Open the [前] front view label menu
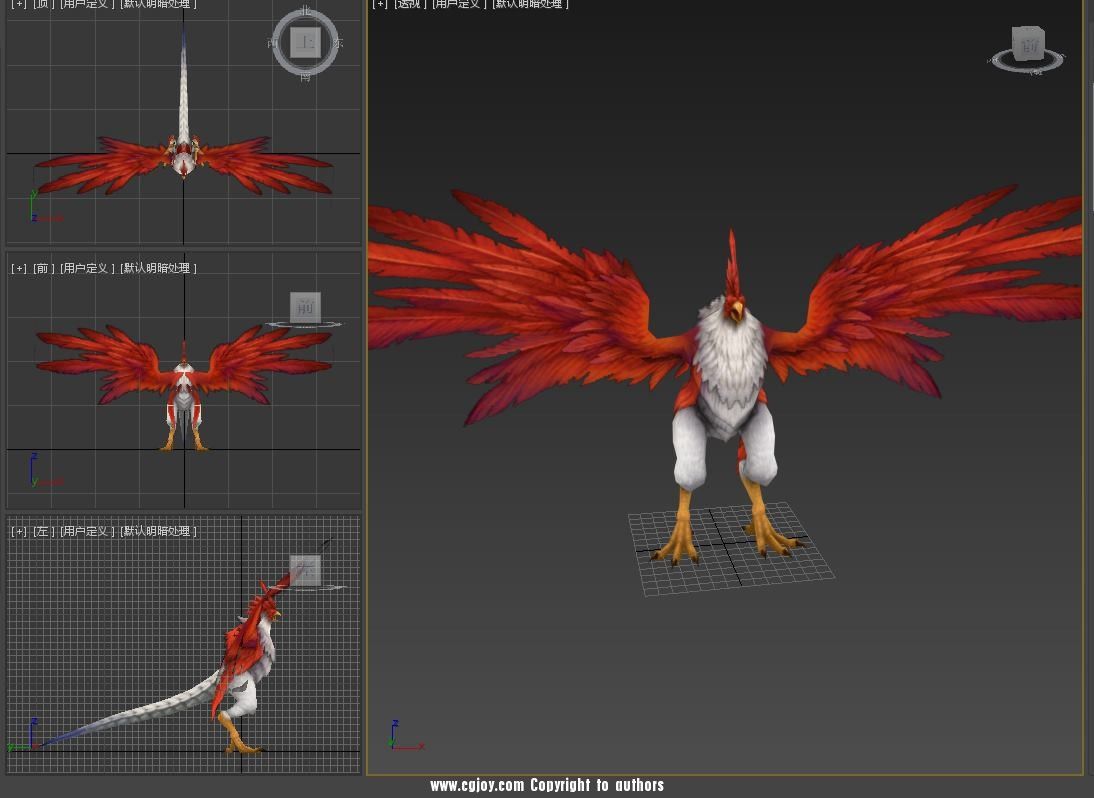 [43, 268]
